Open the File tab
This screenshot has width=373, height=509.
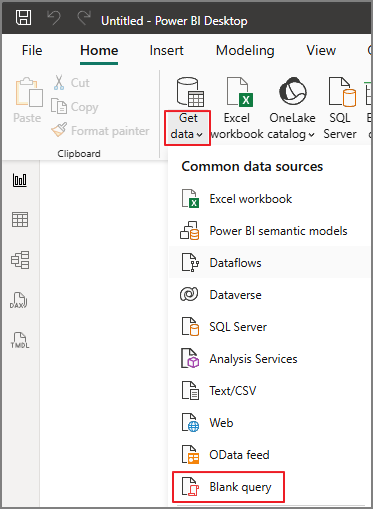coord(32,51)
